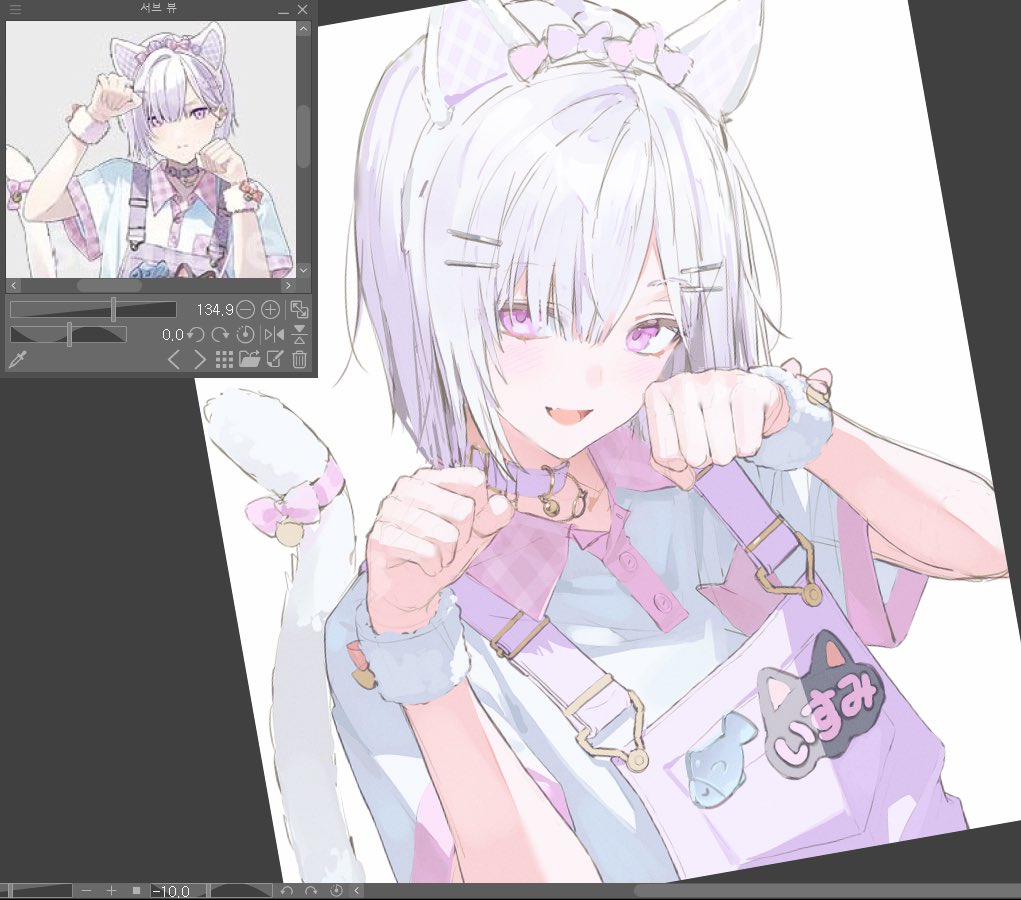The width and height of the screenshot is (1021, 900).
Task: Zoom out canvas with the status bar minus
Action: tap(87, 891)
